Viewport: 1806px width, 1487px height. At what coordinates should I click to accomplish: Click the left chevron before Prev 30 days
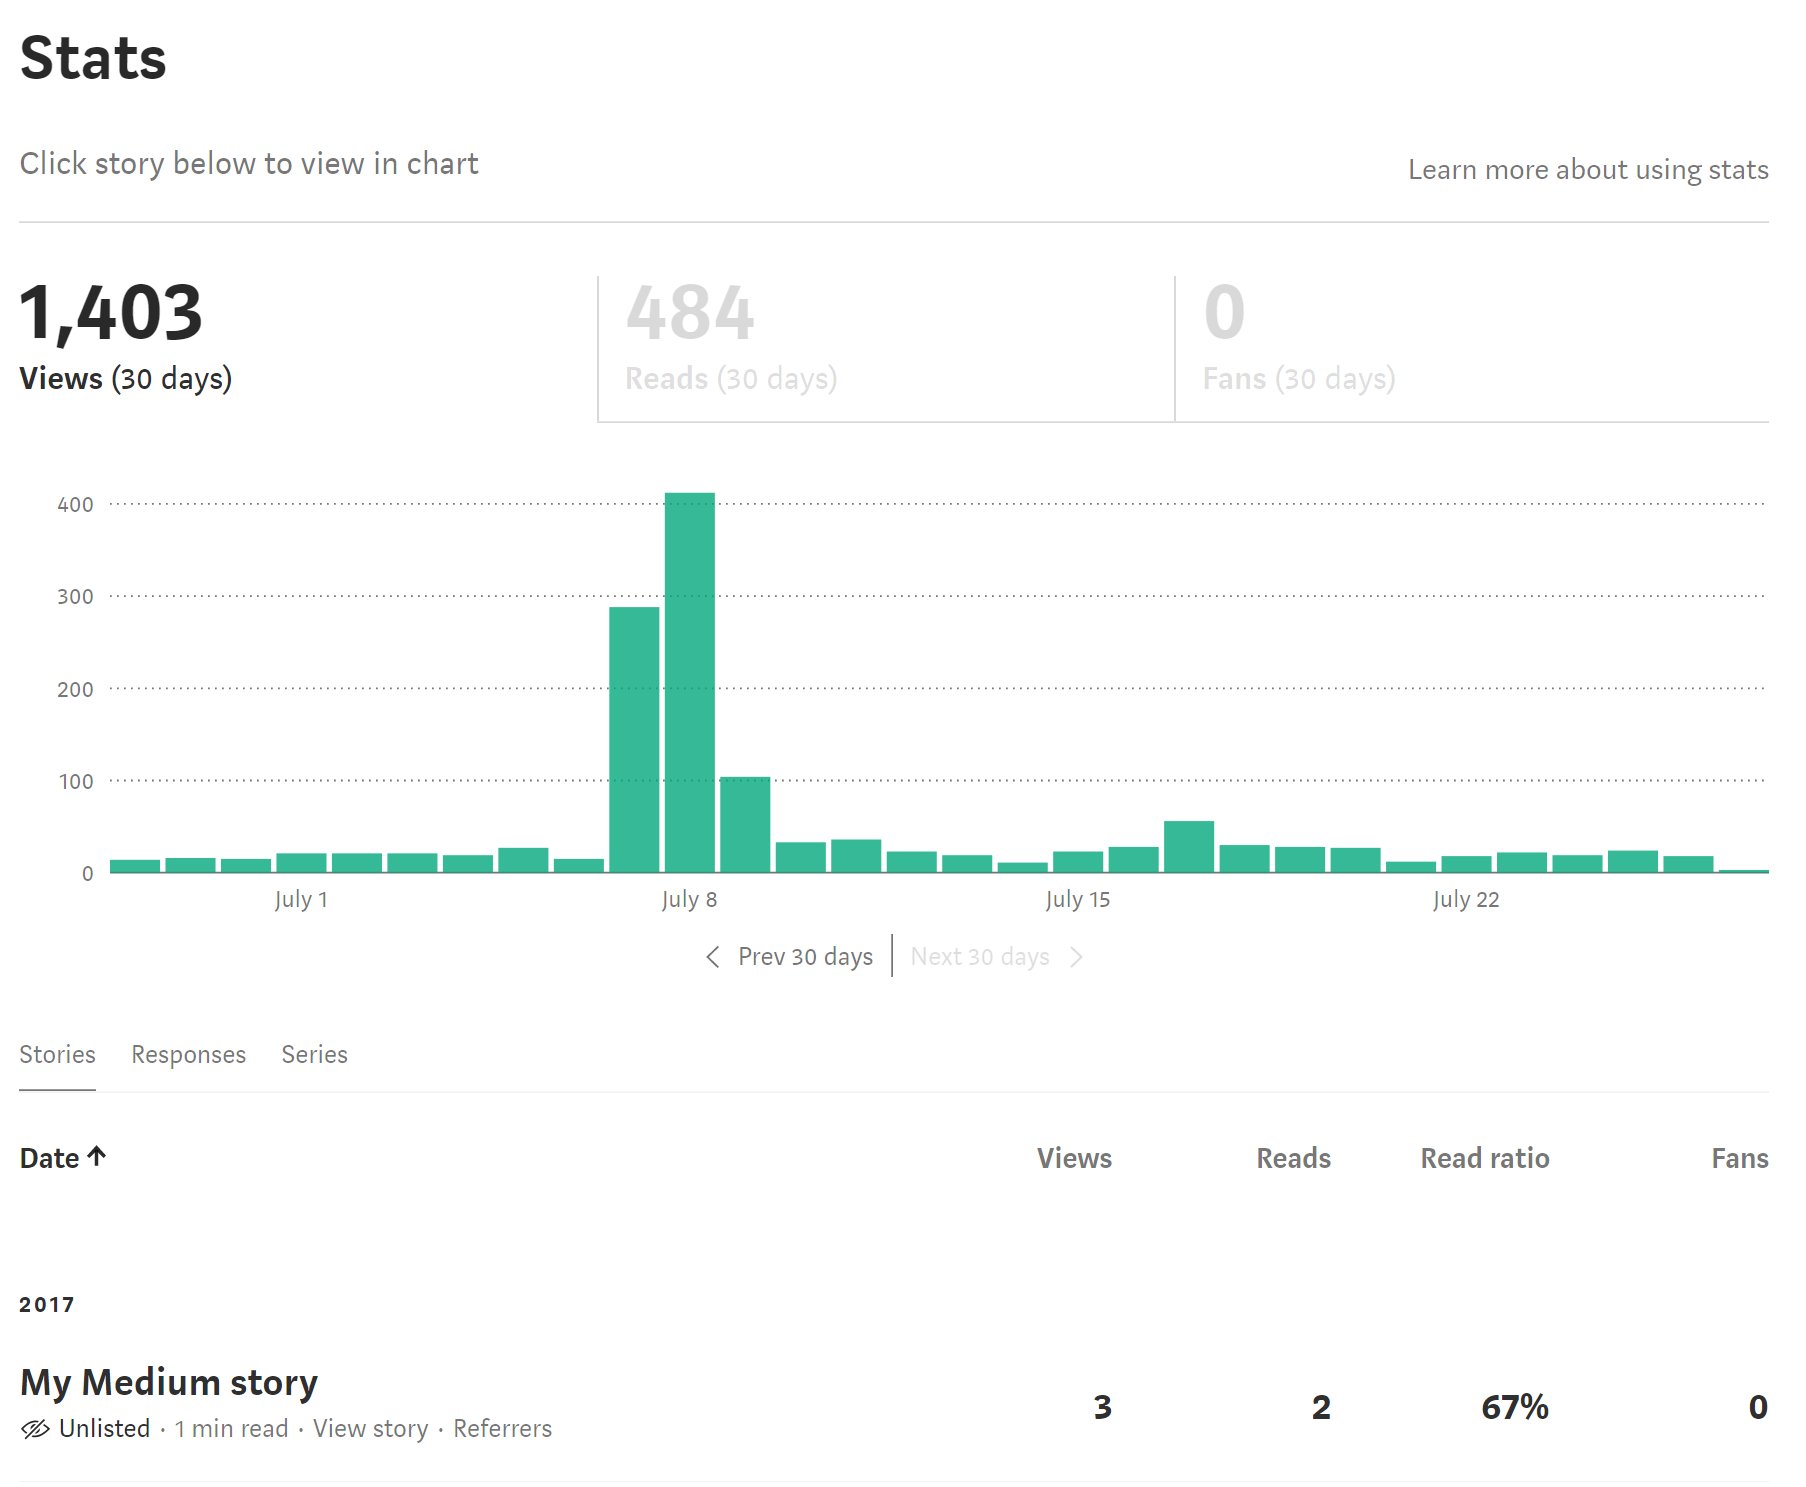point(713,957)
